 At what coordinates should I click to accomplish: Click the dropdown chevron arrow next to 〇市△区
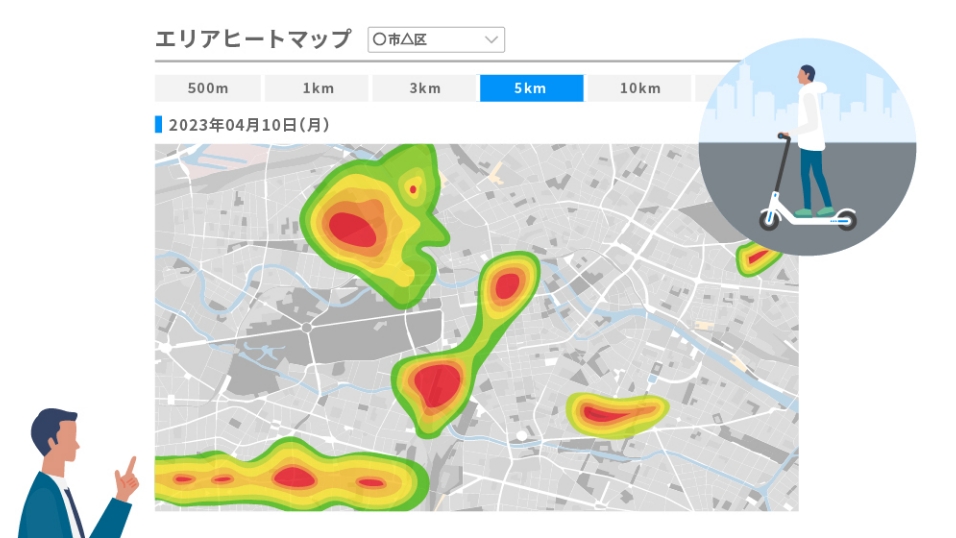(x=491, y=40)
